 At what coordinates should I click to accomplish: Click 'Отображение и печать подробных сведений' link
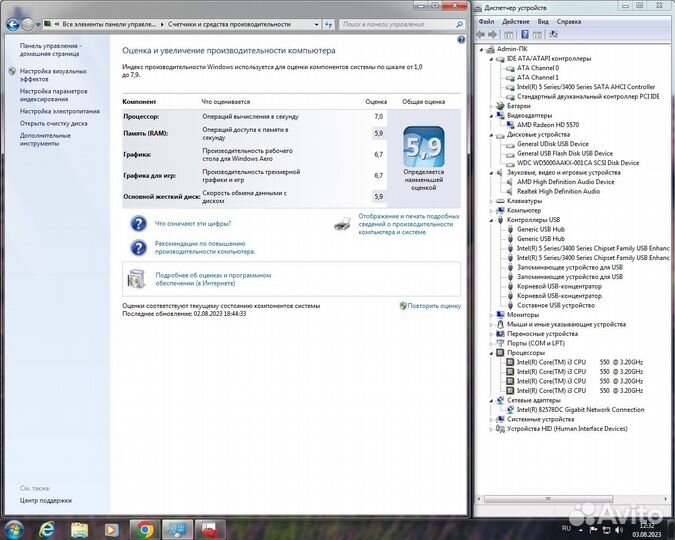pos(409,224)
